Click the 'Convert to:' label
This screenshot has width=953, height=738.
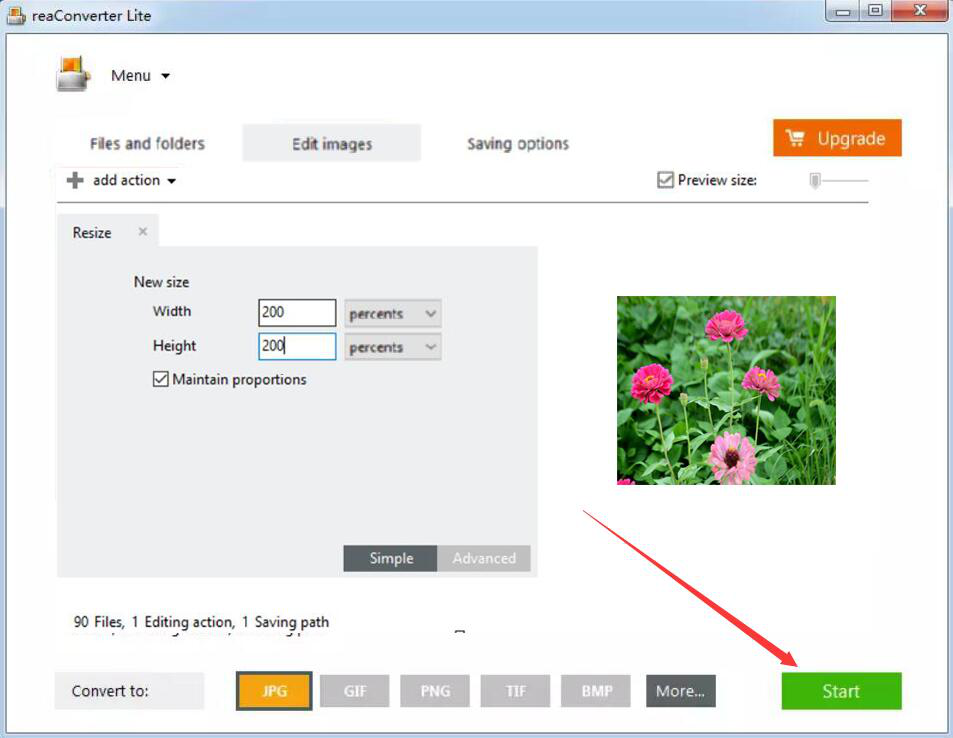(x=110, y=691)
